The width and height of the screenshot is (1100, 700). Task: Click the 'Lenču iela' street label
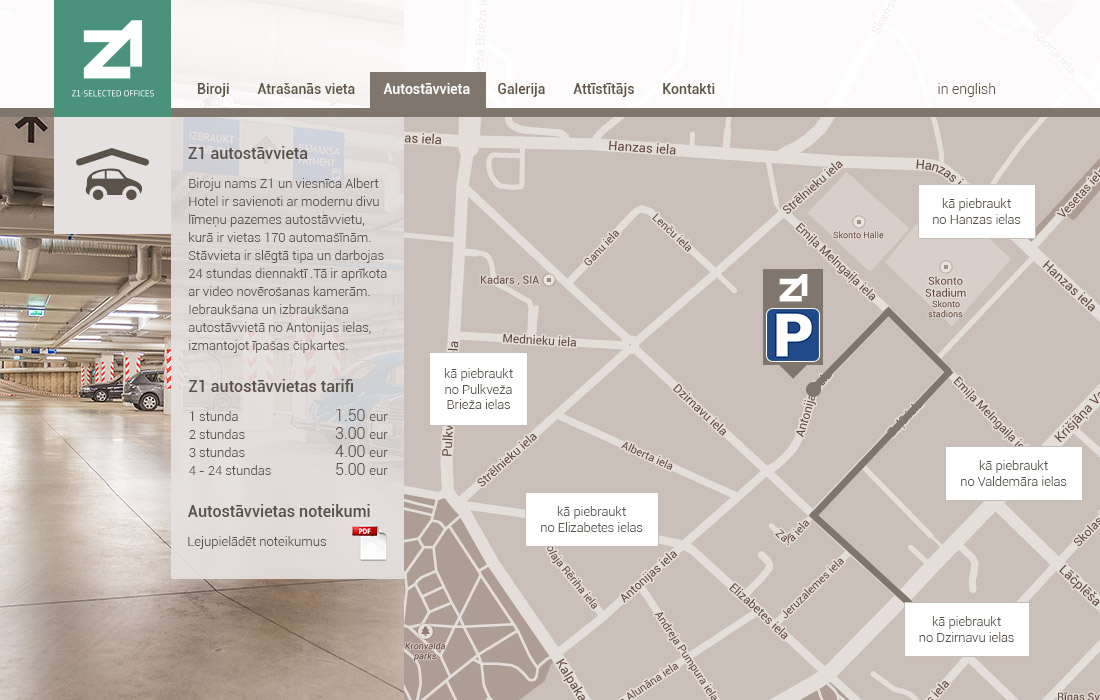[672, 232]
